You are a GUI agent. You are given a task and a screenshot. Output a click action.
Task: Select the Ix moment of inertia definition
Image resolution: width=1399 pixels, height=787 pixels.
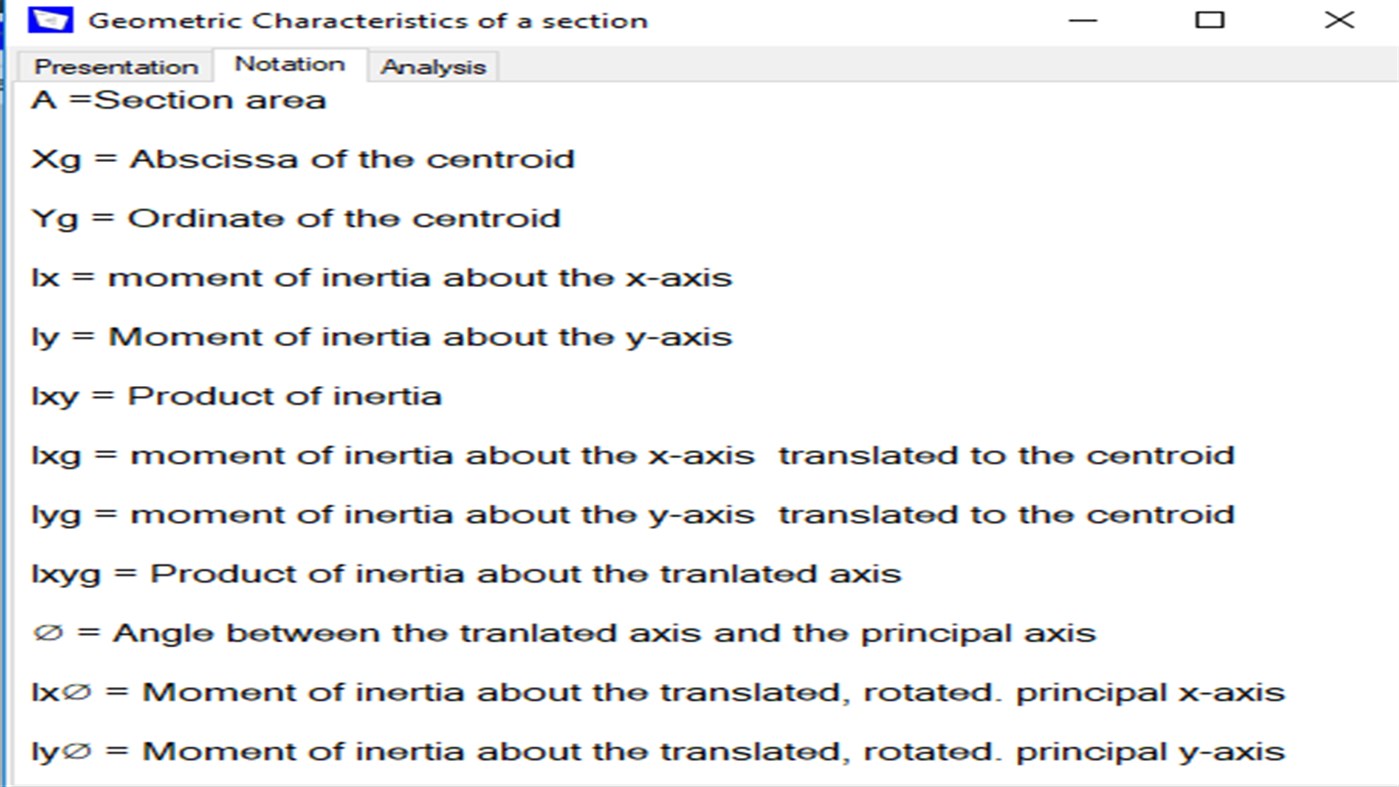tap(383, 277)
